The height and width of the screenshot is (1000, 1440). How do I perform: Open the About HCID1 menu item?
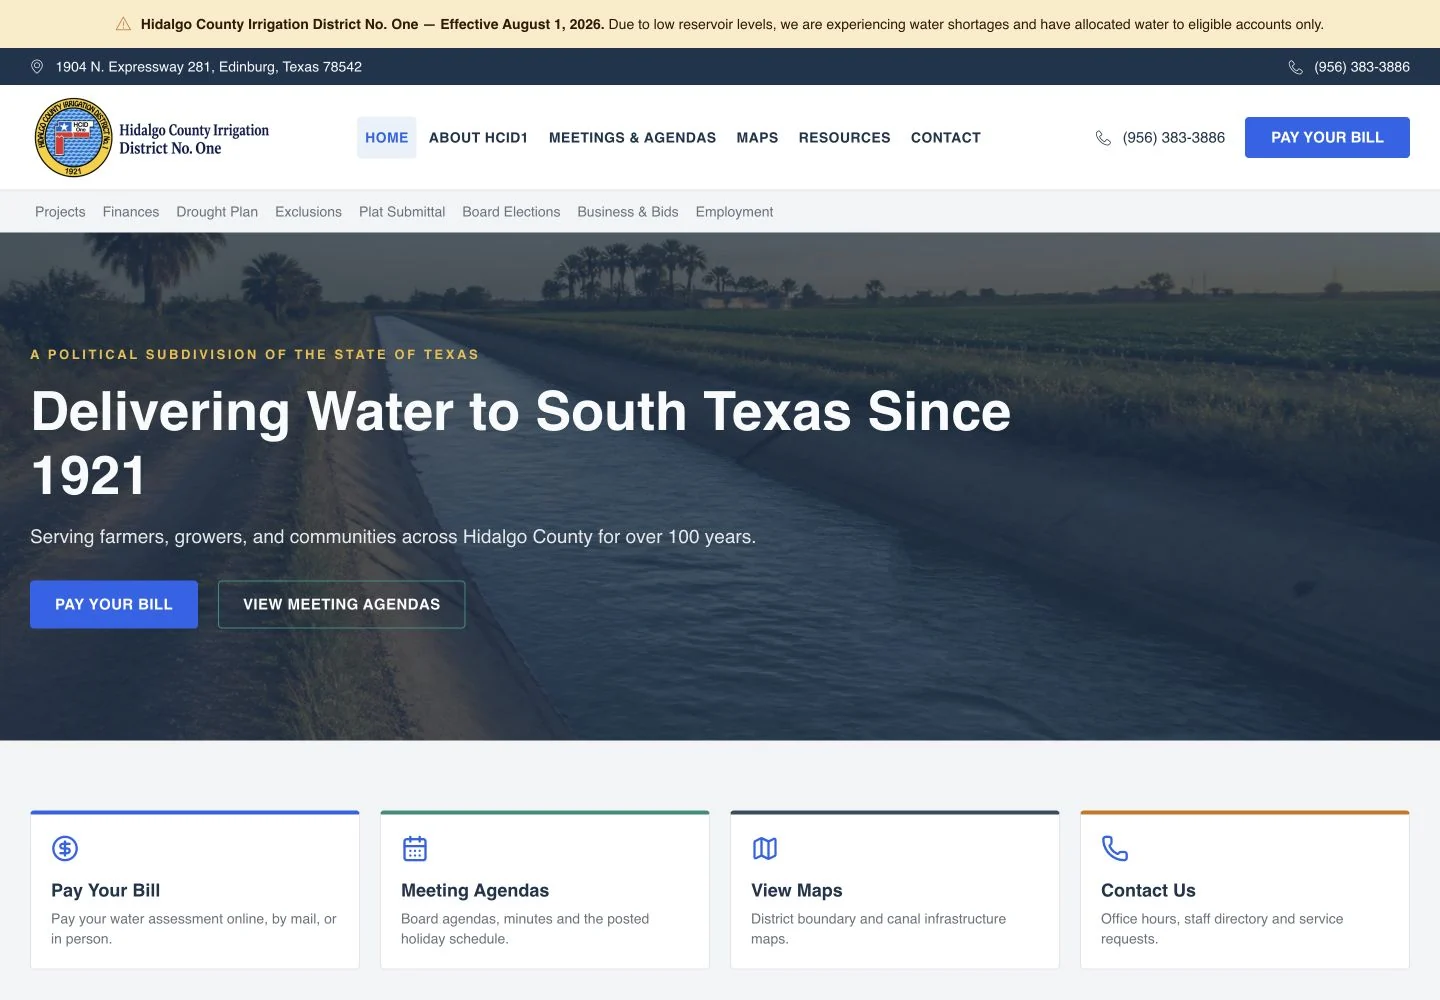coord(478,138)
